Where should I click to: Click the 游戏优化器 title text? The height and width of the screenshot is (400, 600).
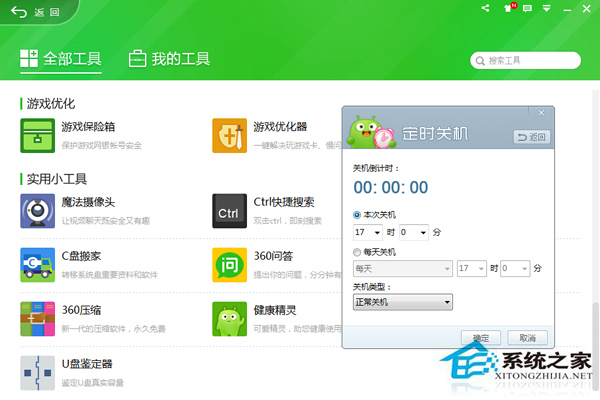click(280, 127)
